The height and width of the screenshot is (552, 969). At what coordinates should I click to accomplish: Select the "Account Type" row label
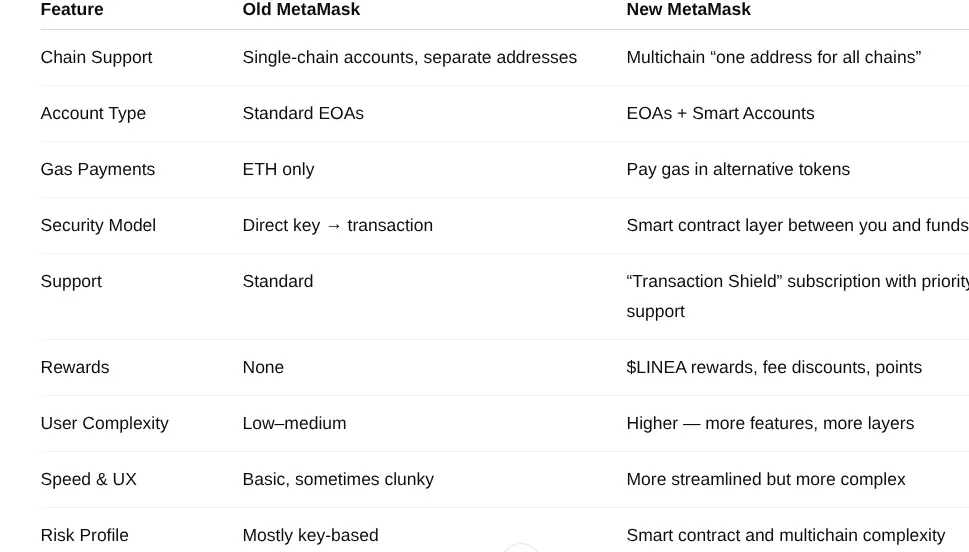[x=93, y=114]
